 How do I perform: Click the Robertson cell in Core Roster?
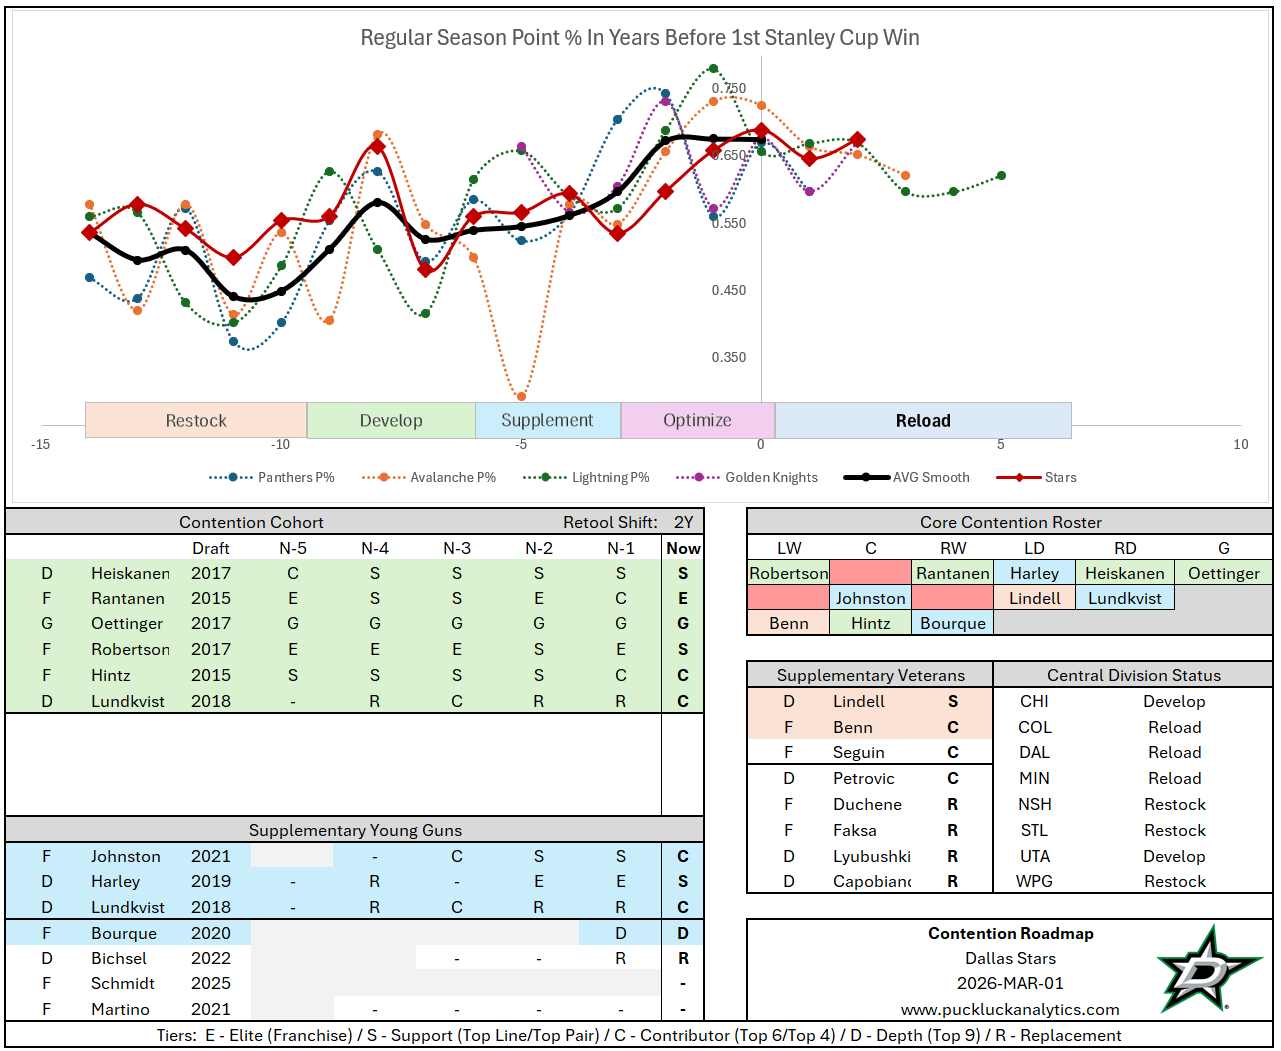point(788,573)
